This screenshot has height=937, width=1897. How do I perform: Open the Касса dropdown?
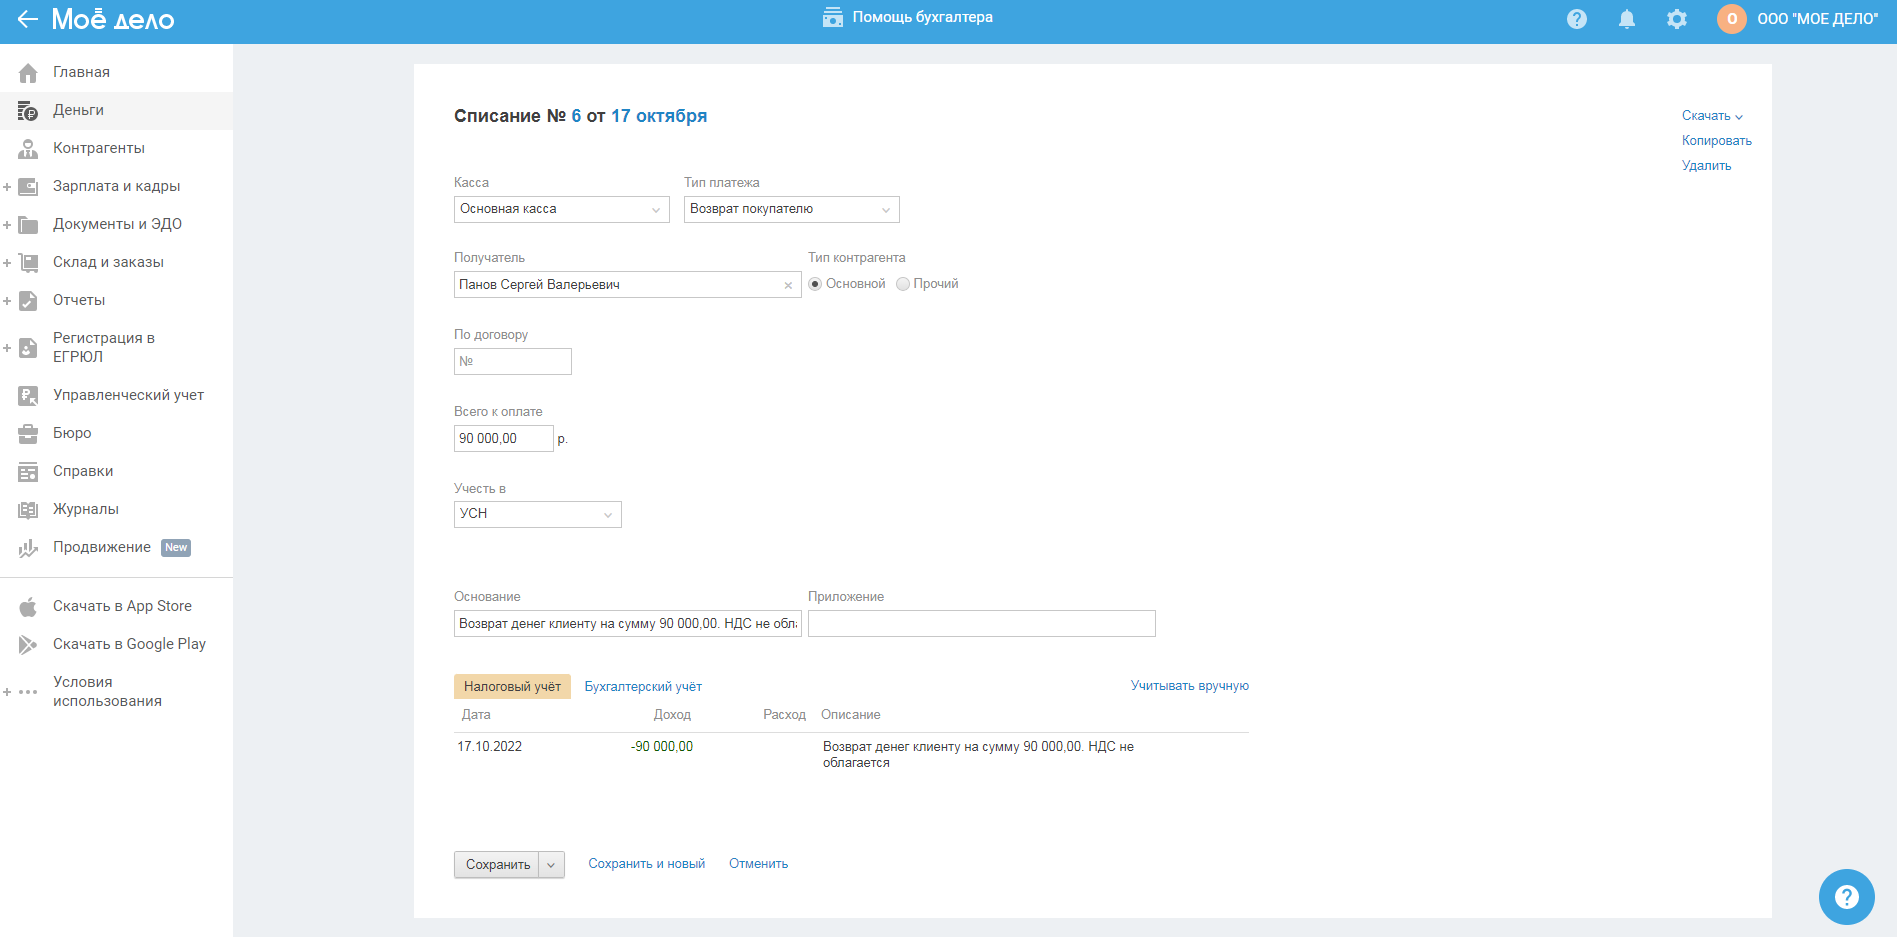561,209
